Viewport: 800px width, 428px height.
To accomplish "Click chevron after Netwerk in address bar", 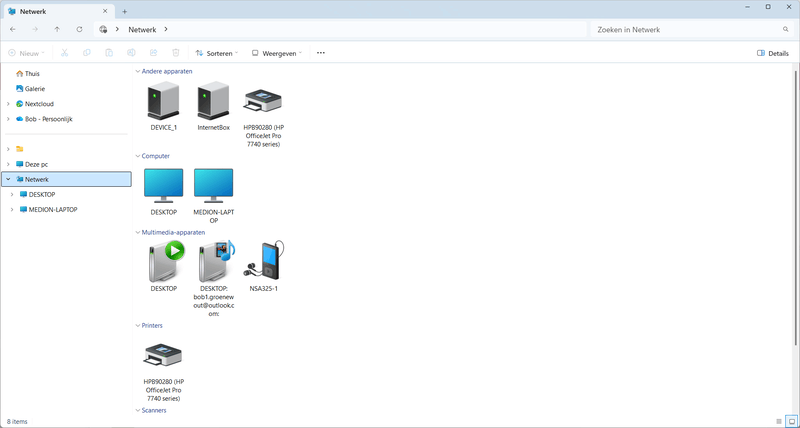I will point(166,30).
